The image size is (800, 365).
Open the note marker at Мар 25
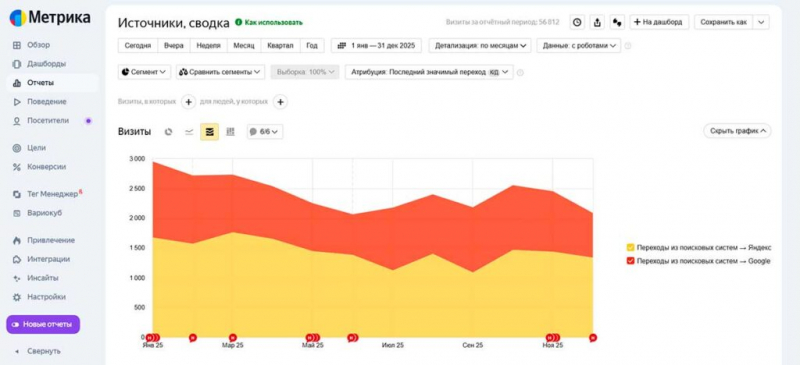[x=233, y=337]
